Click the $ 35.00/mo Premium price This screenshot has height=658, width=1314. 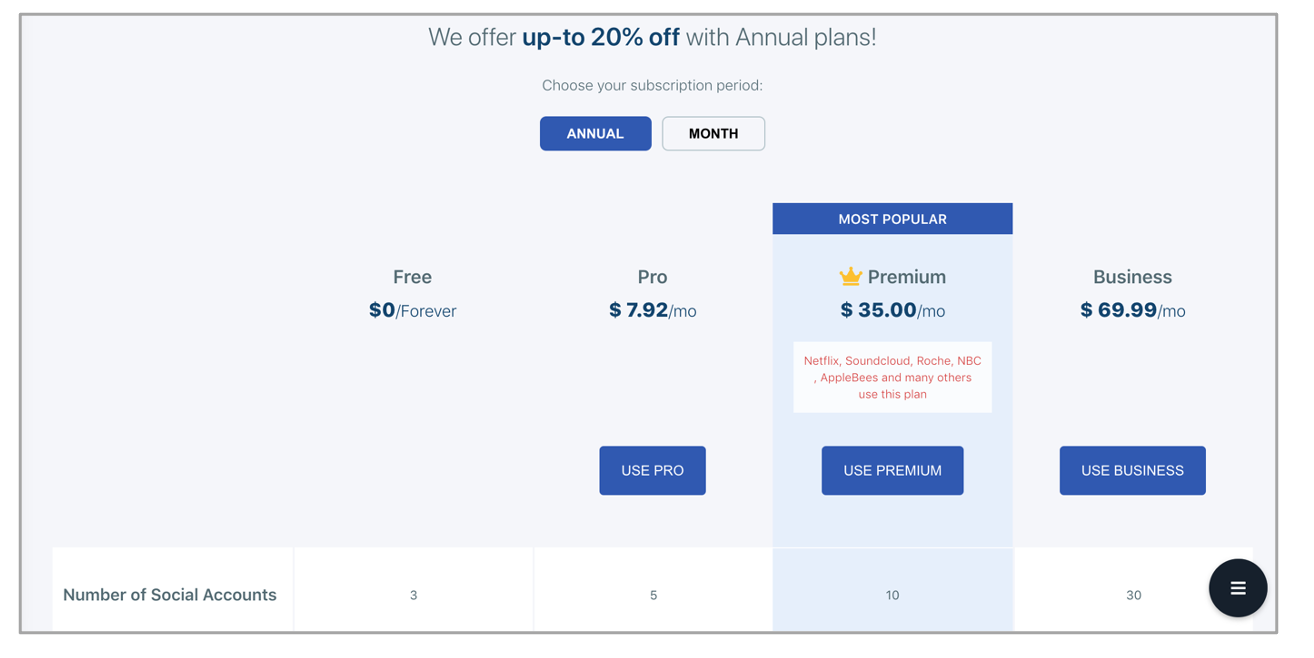tap(892, 311)
